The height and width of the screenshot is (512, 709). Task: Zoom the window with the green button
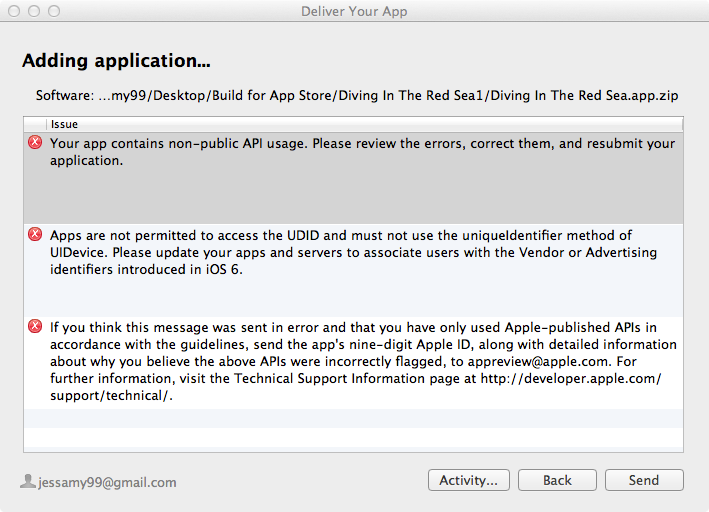click(52, 11)
